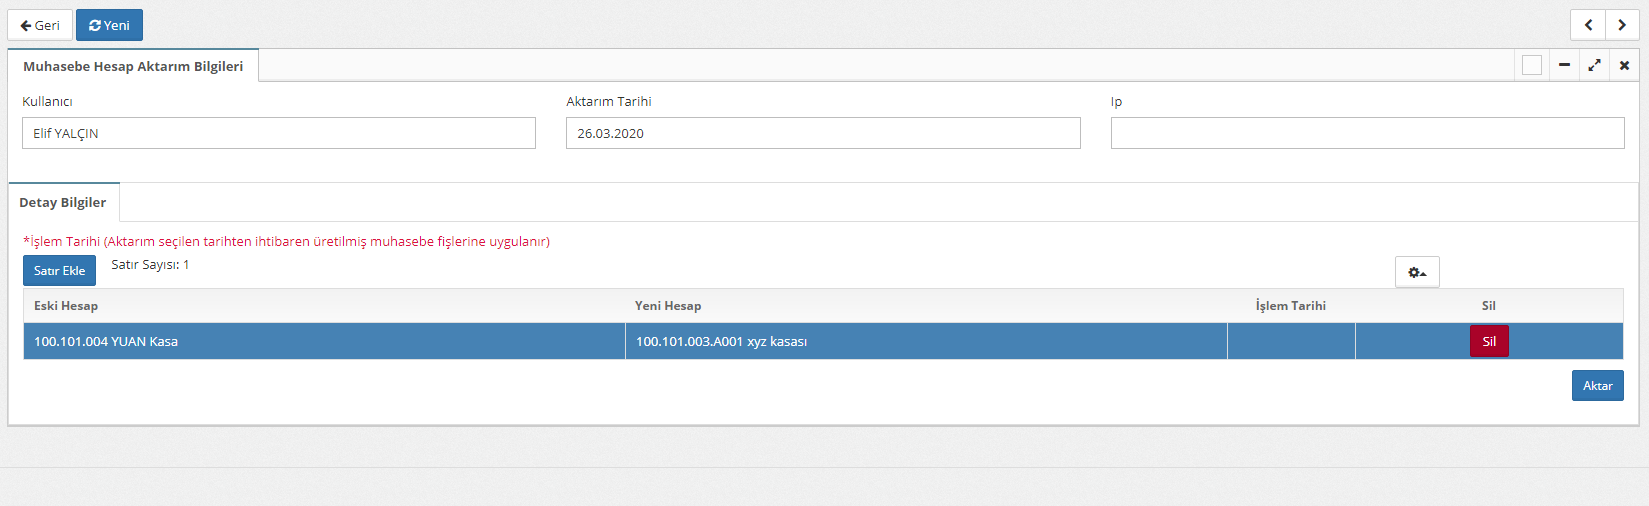This screenshot has height=506, width=1649.
Task: Click the Geri back arrow button
Action: [40, 25]
